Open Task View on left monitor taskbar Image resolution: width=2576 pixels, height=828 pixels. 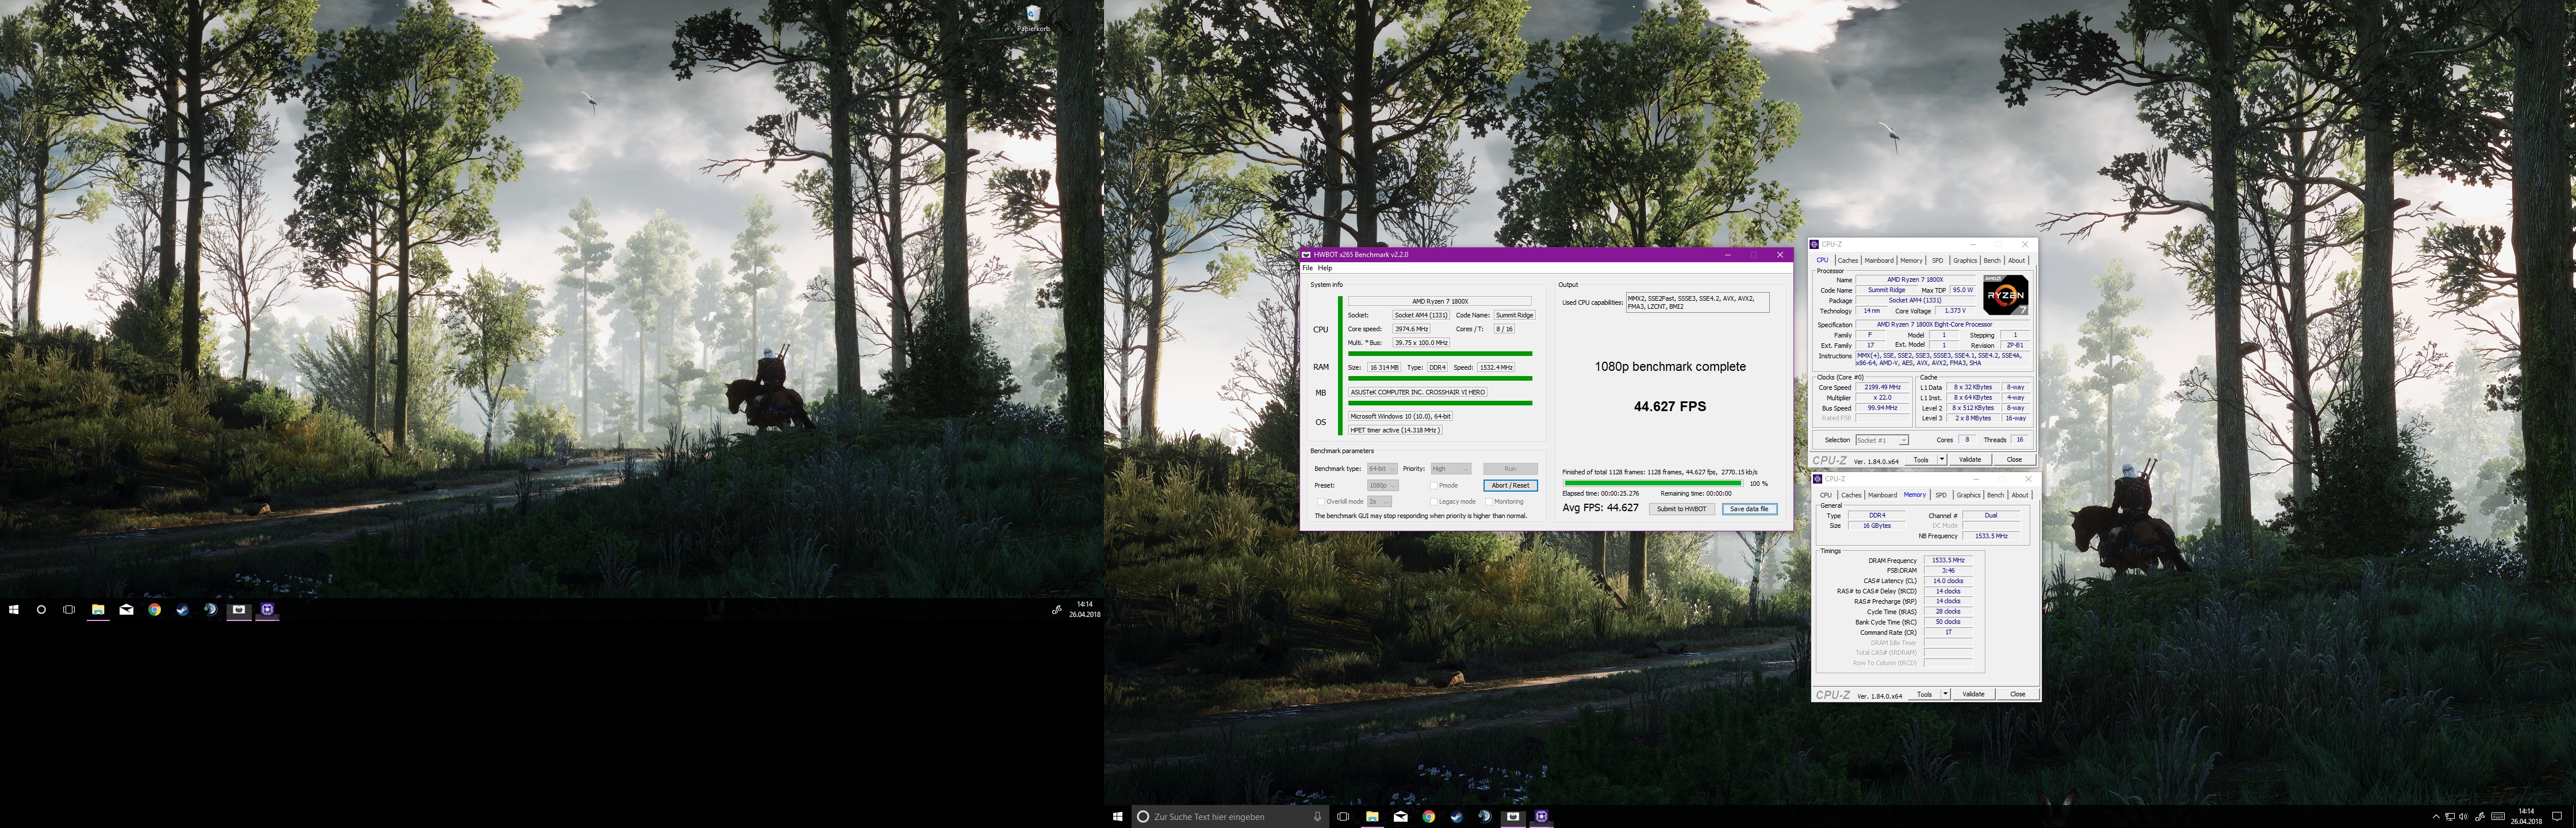click(x=69, y=609)
